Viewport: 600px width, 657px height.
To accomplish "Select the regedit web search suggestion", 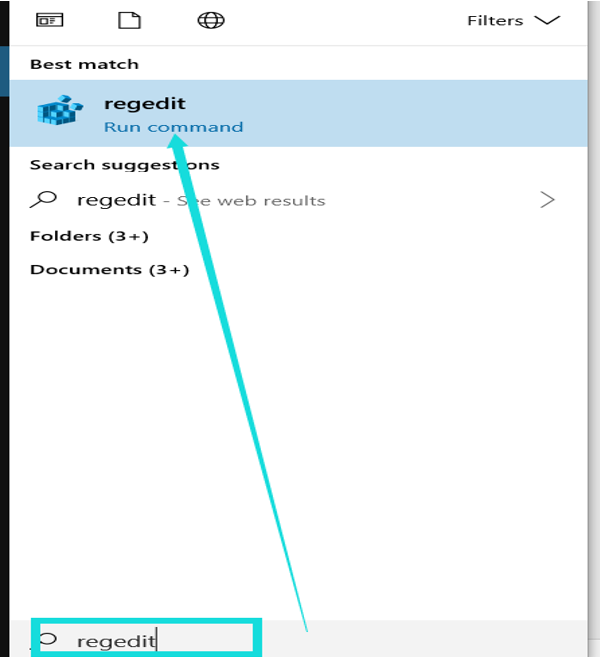I will click(116, 200).
